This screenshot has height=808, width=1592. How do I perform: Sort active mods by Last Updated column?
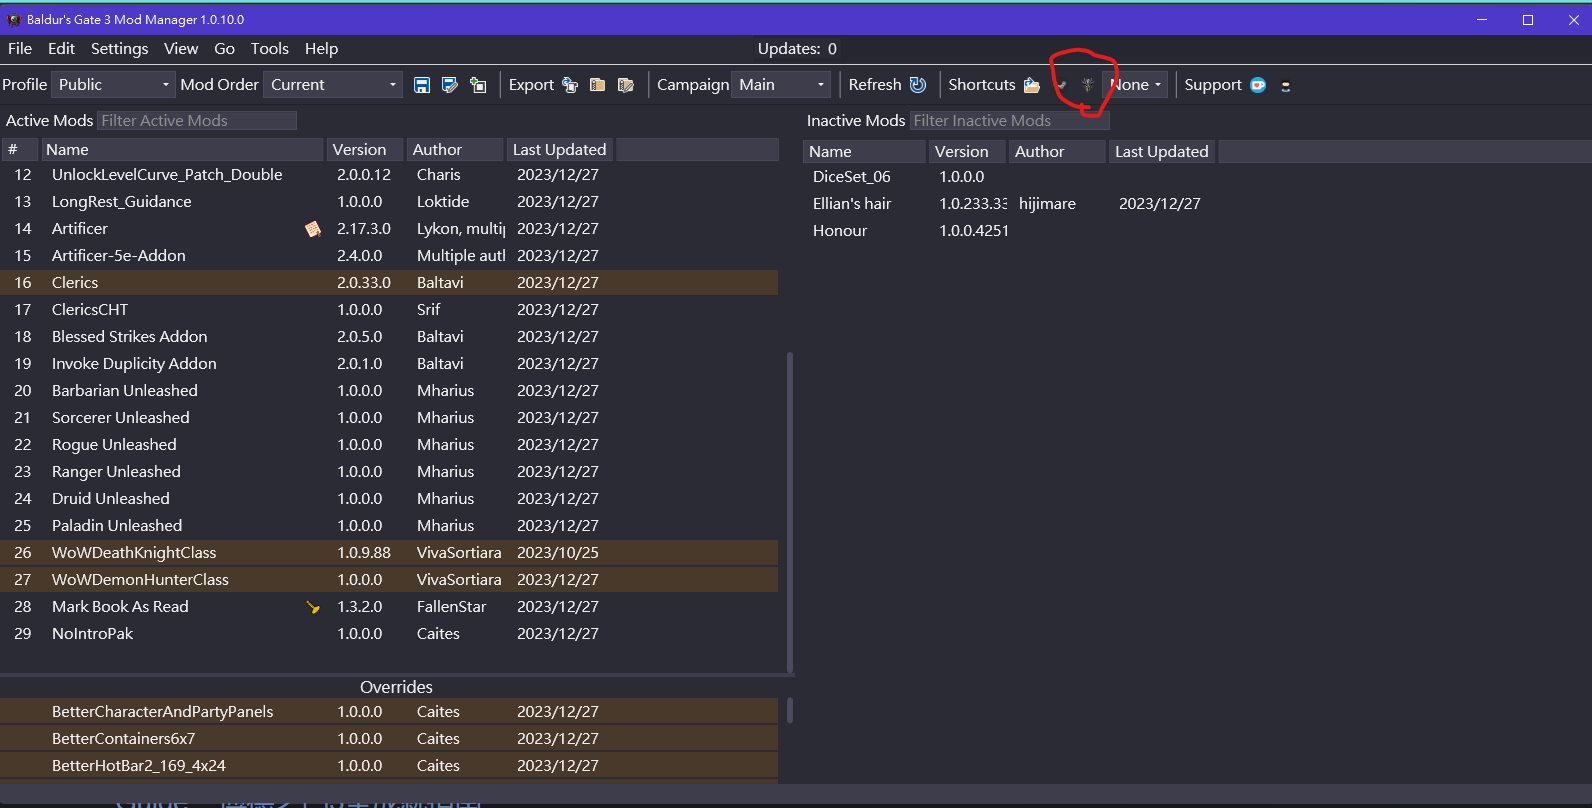559,150
